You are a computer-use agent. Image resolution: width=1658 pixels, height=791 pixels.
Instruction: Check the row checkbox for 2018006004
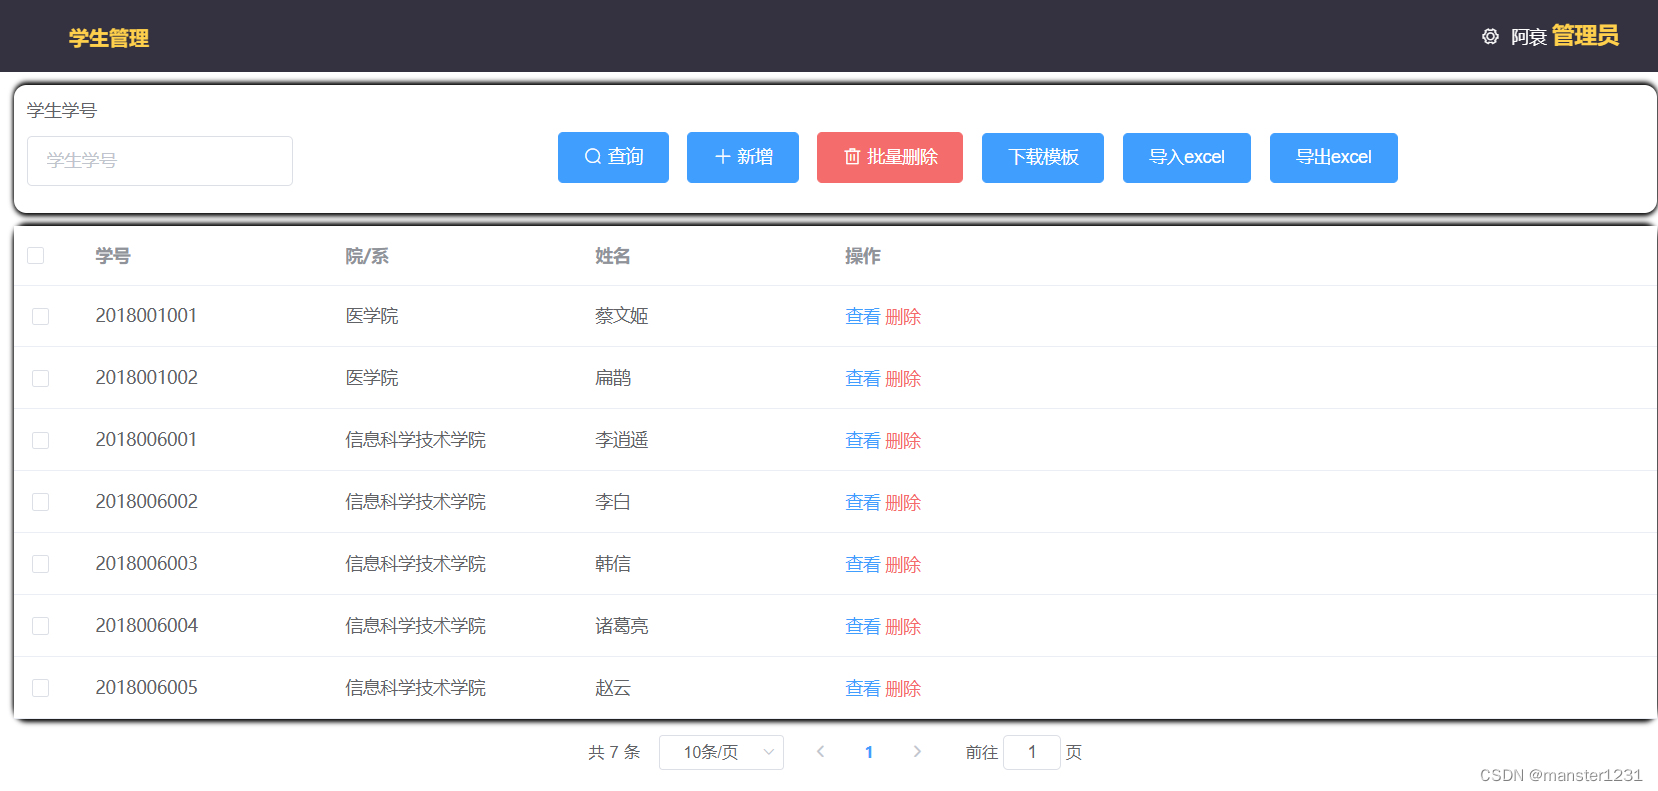point(41,626)
